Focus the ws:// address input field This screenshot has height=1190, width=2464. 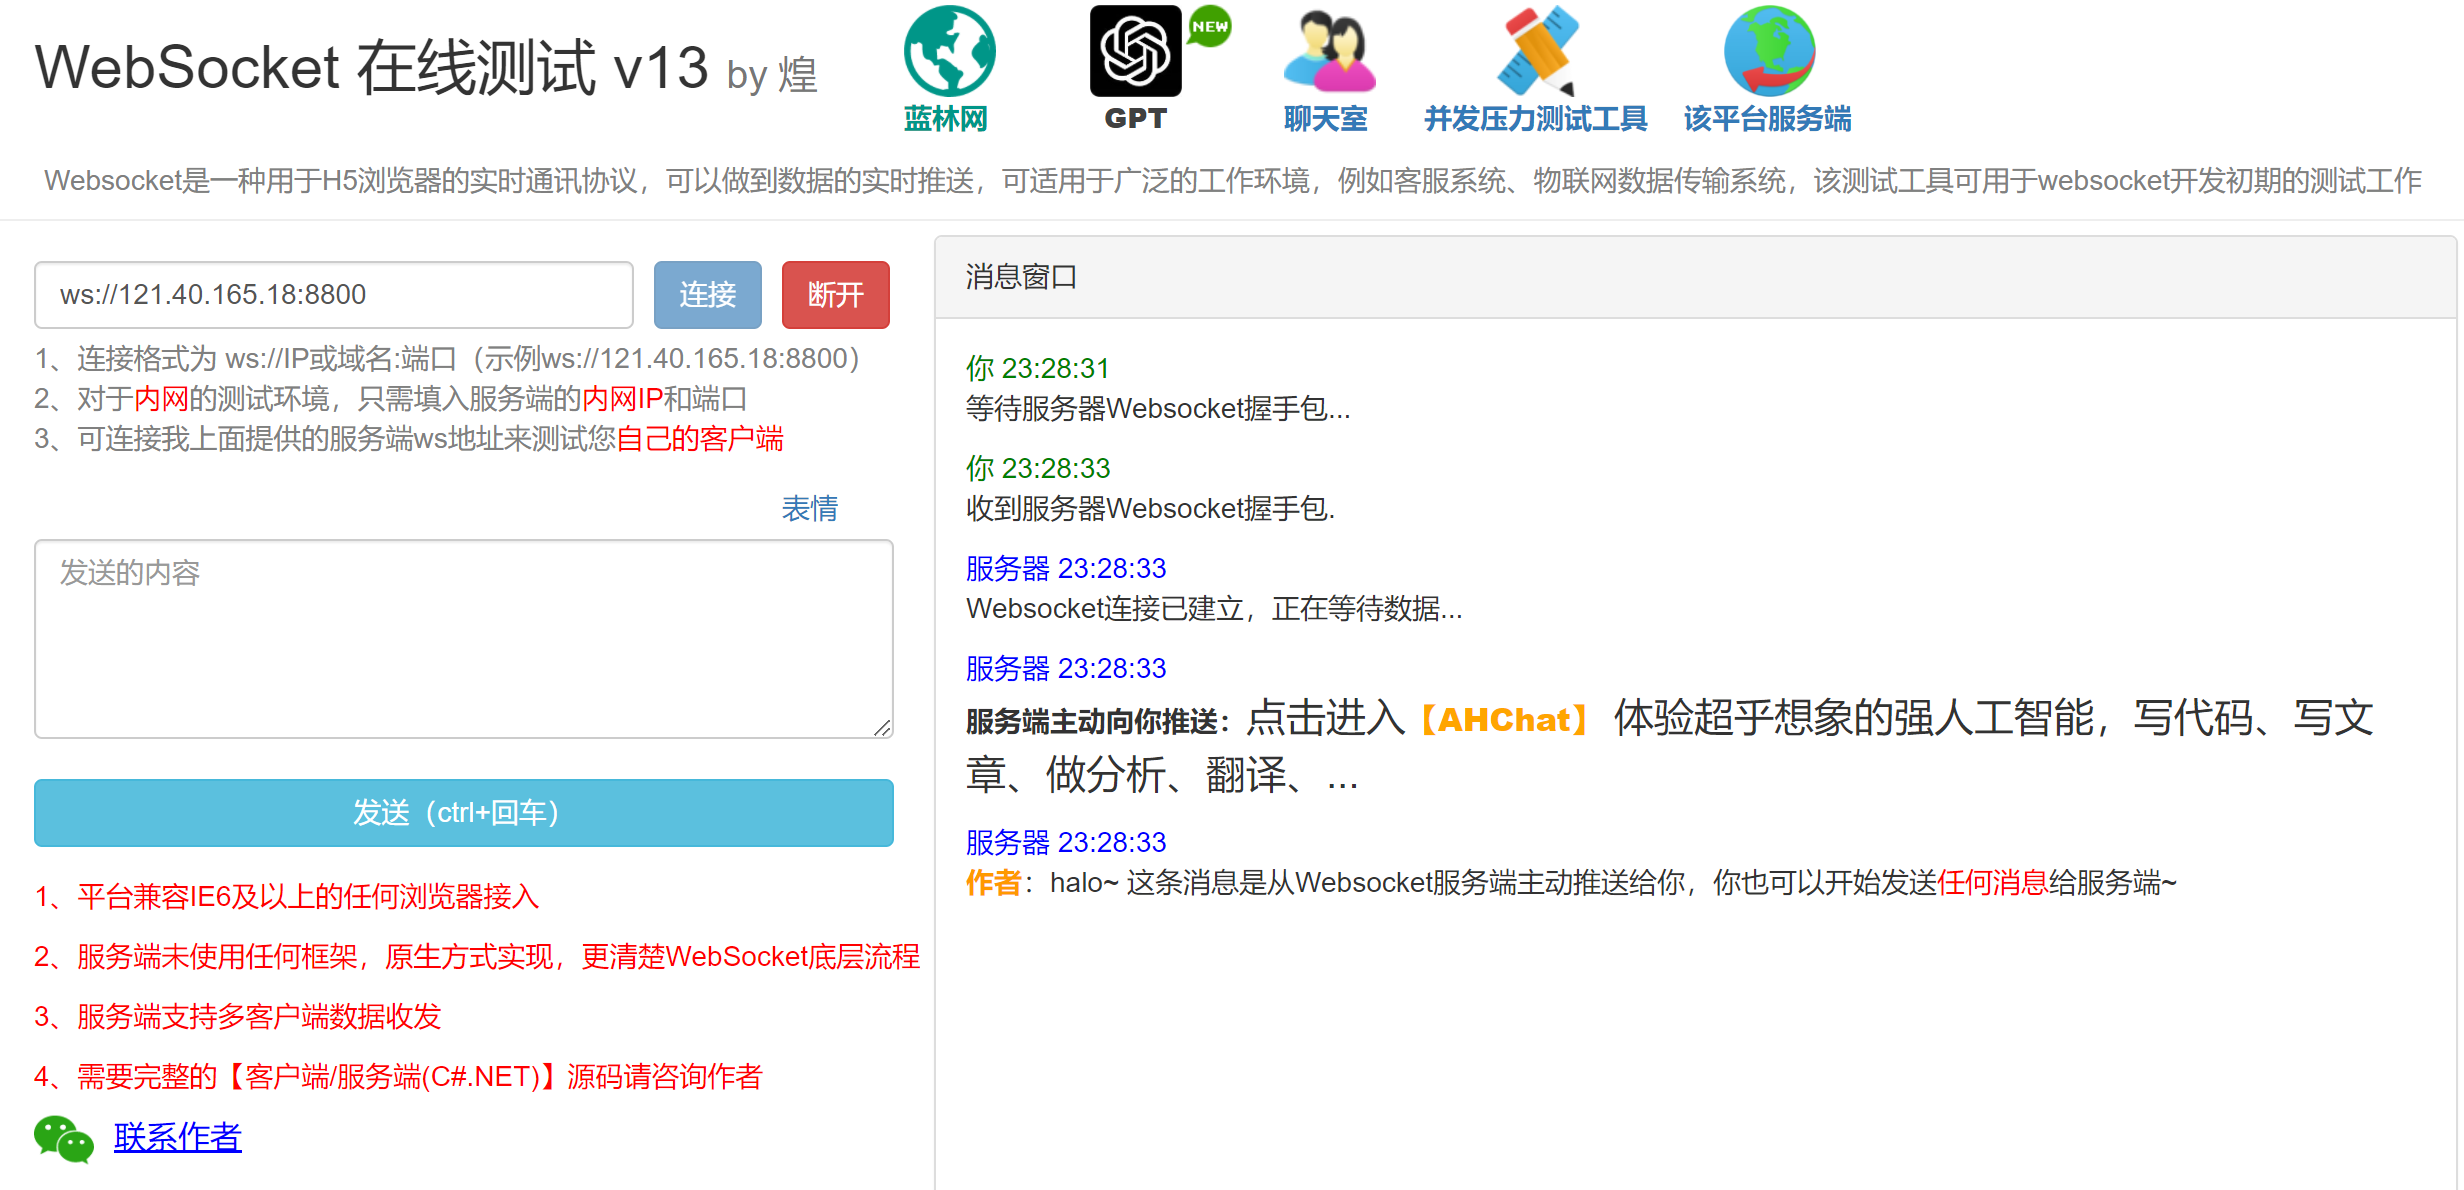(x=334, y=295)
